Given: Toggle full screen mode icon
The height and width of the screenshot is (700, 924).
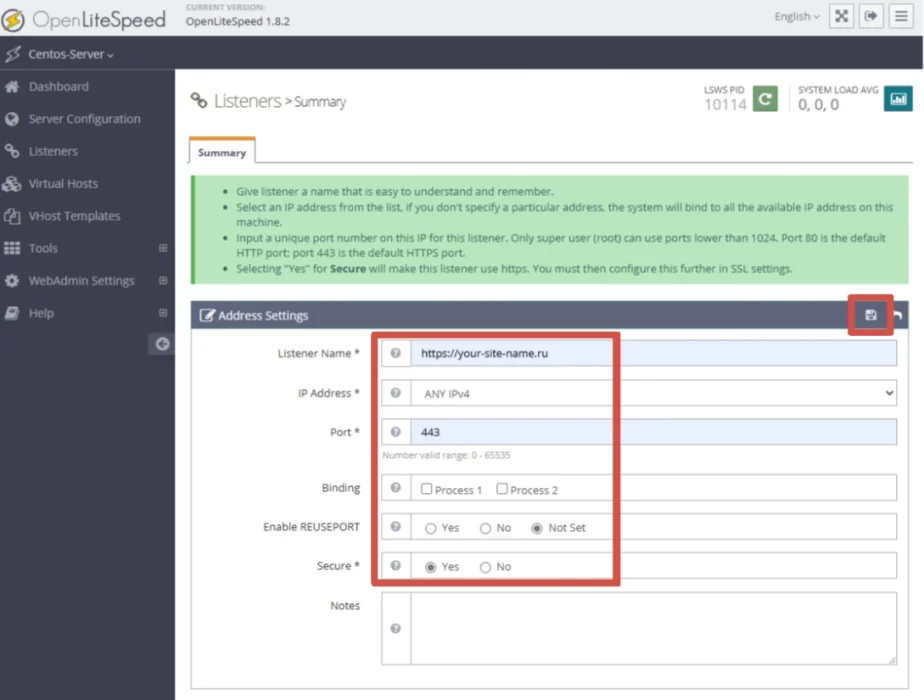Looking at the screenshot, I should pyautogui.click(x=841, y=16).
